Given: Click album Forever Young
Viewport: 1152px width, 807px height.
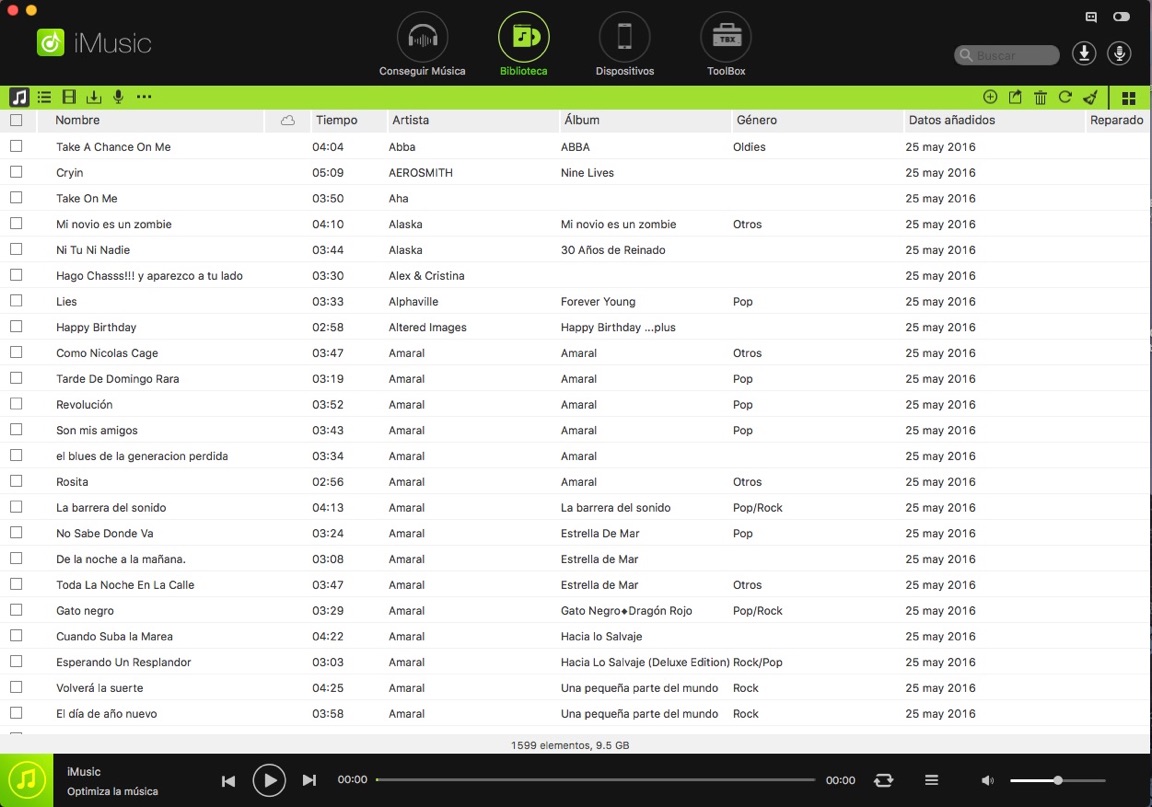Looking at the screenshot, I should (598, 301).
